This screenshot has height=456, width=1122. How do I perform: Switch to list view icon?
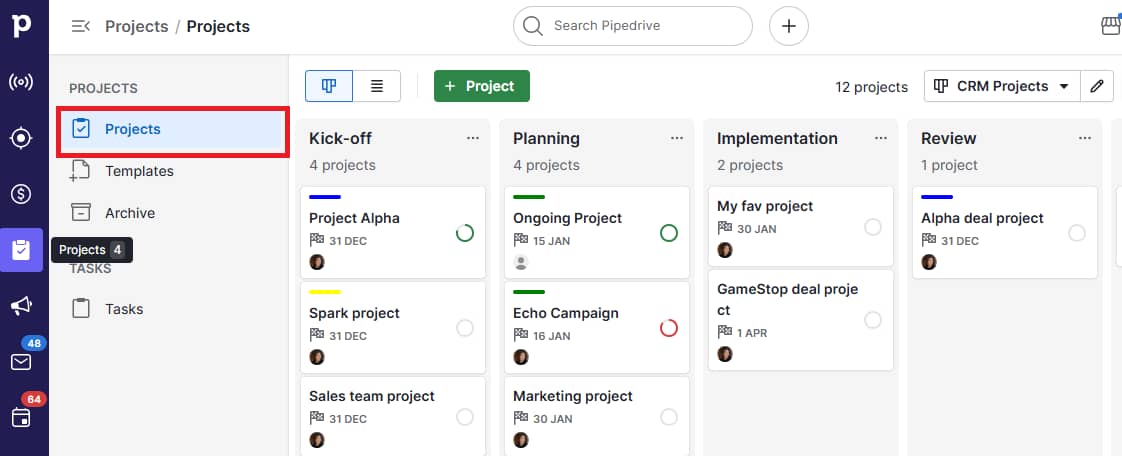click(x=376, y=86)
